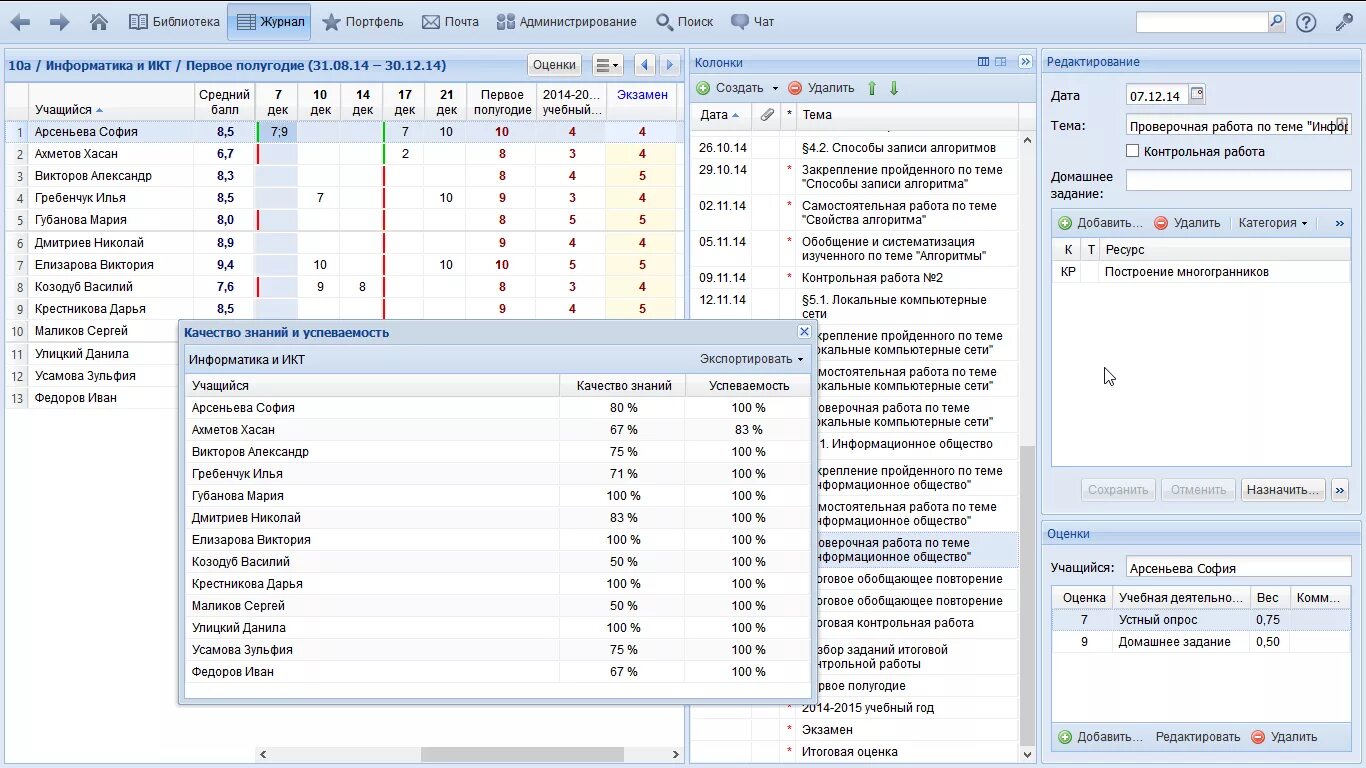
Task: Go to previous journal page arrow
Action: 645,65
